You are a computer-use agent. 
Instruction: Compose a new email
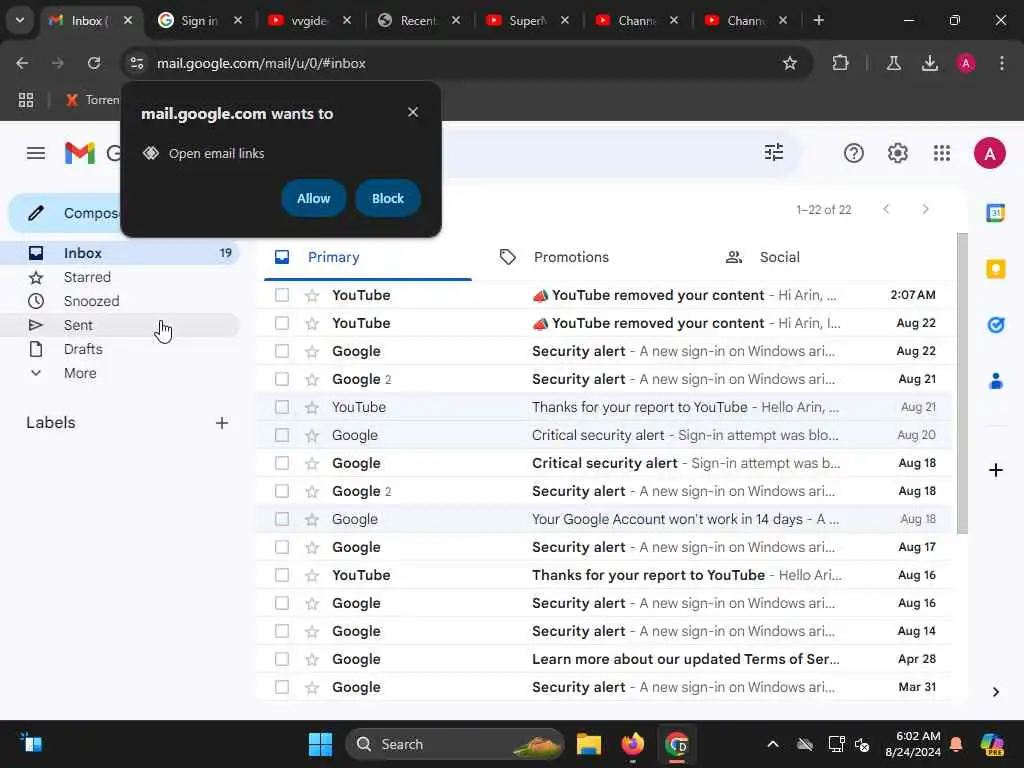pos(65,213)
